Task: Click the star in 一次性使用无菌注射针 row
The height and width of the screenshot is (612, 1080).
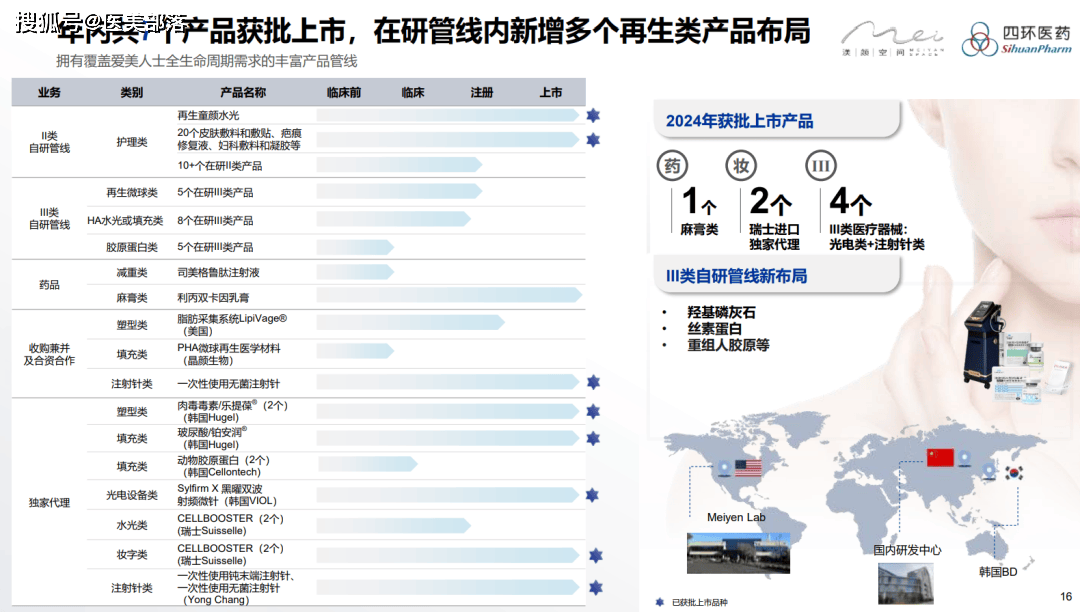Action: pos(594,383)
